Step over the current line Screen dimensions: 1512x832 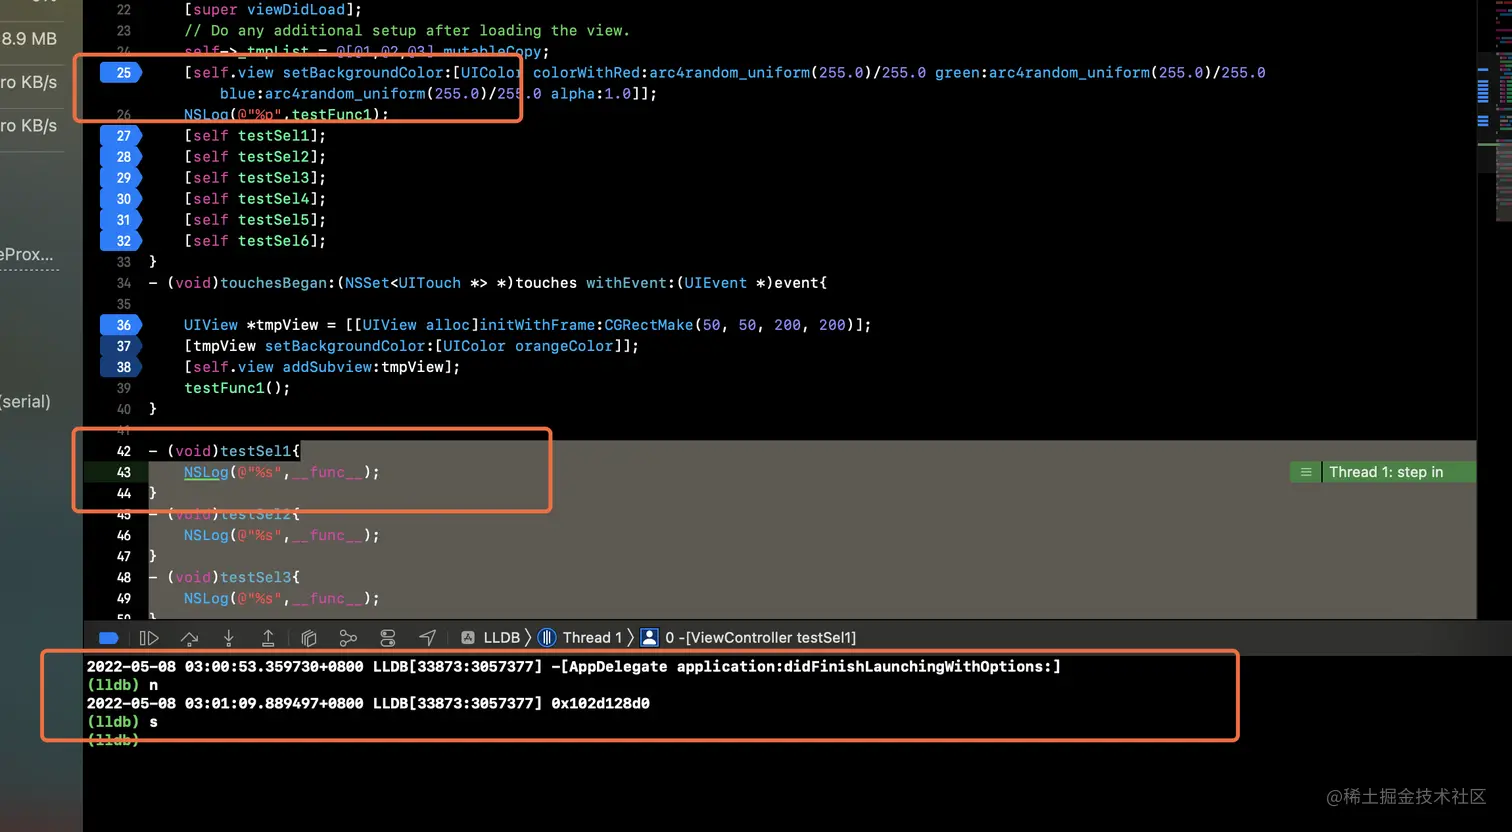coord(189,638)
